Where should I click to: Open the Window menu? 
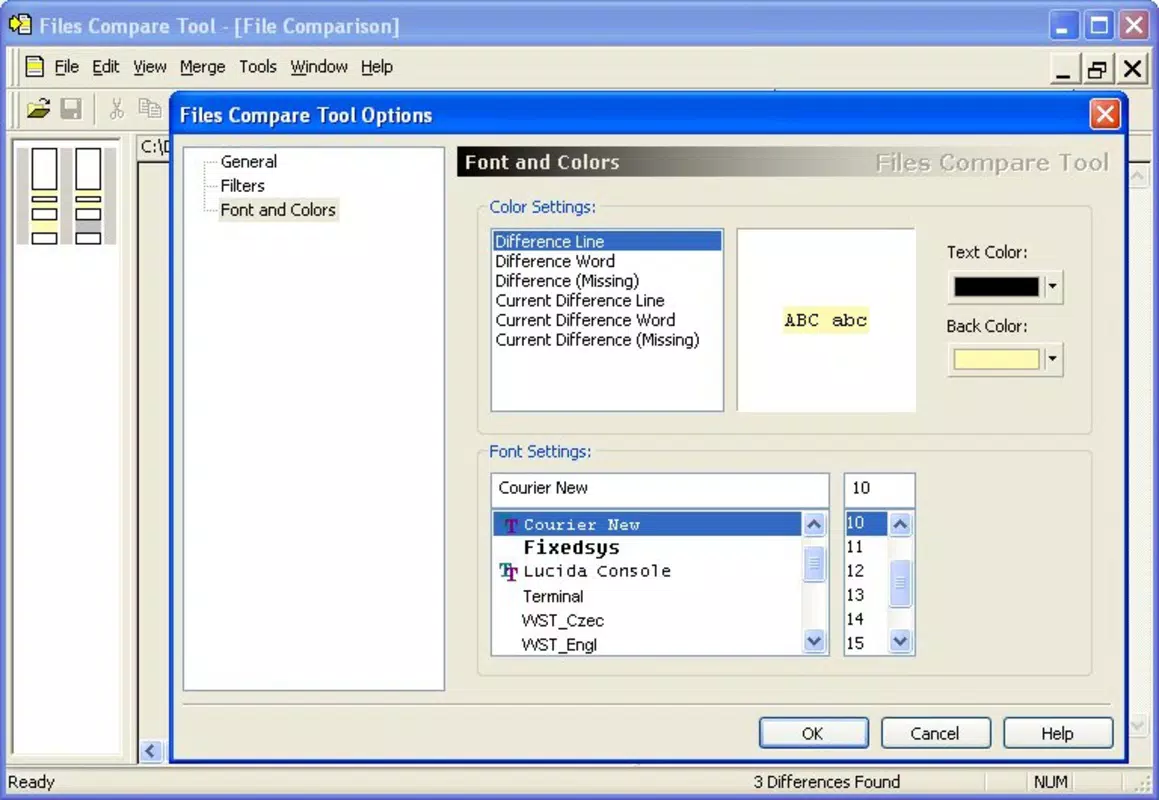pos(319,67)
